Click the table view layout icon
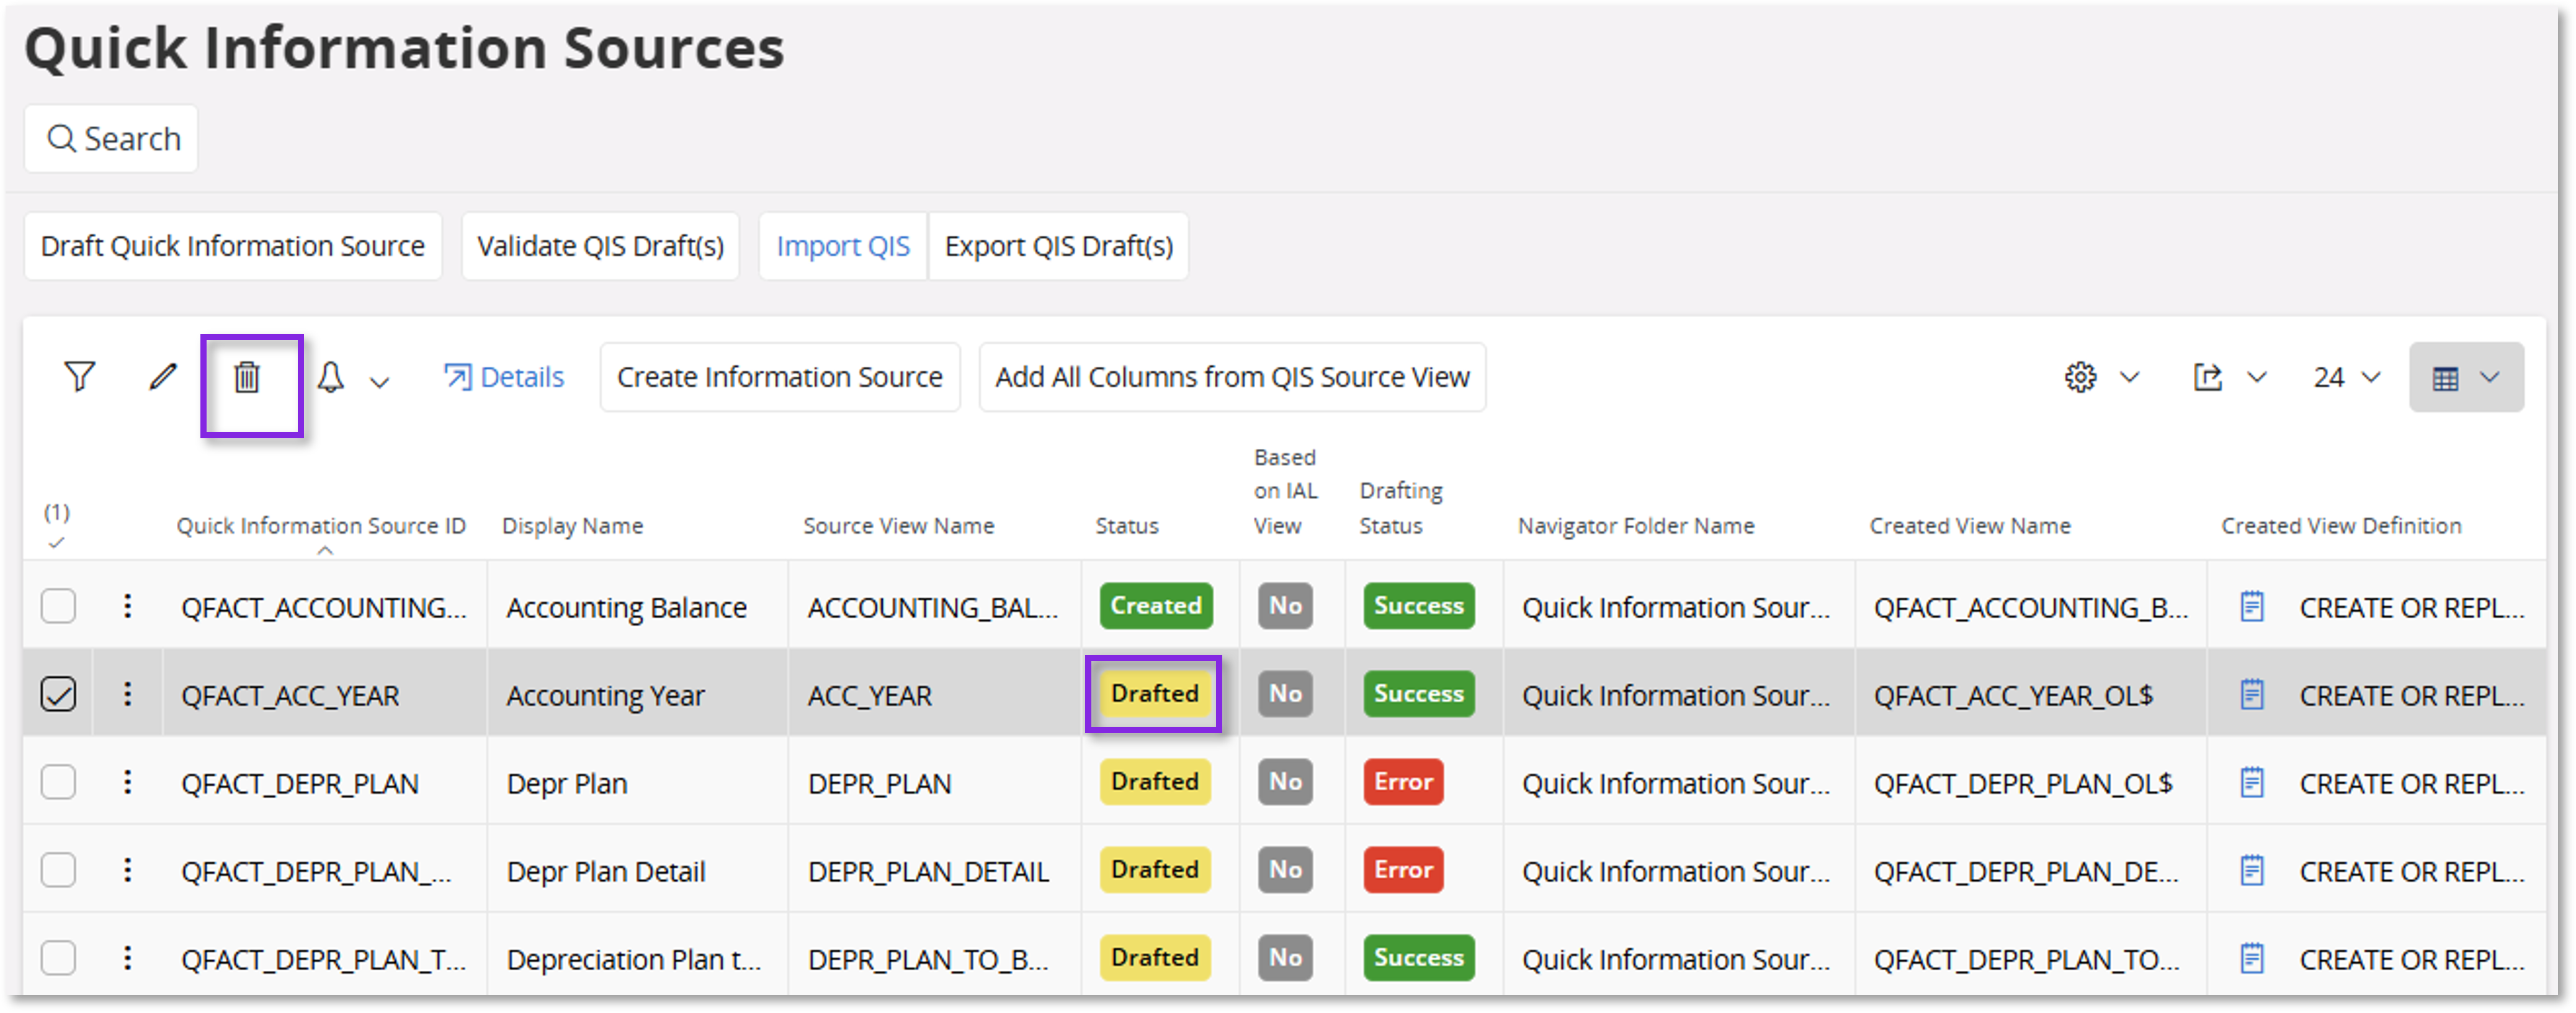This screenshot has width=2576, height=1013. click(2445, 378)
